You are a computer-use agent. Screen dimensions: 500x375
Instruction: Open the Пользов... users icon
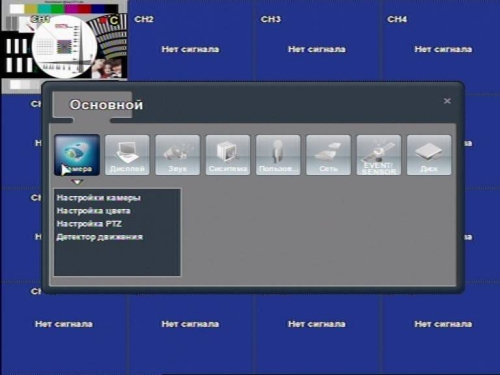point(278,155)
